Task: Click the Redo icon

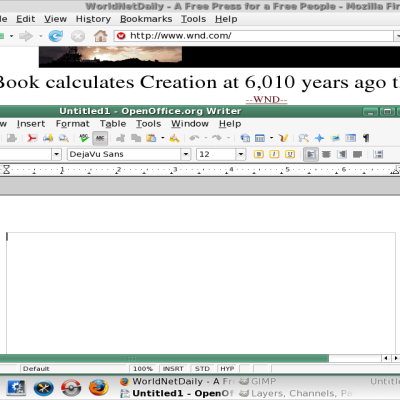Action: click(x=217, y=138)
